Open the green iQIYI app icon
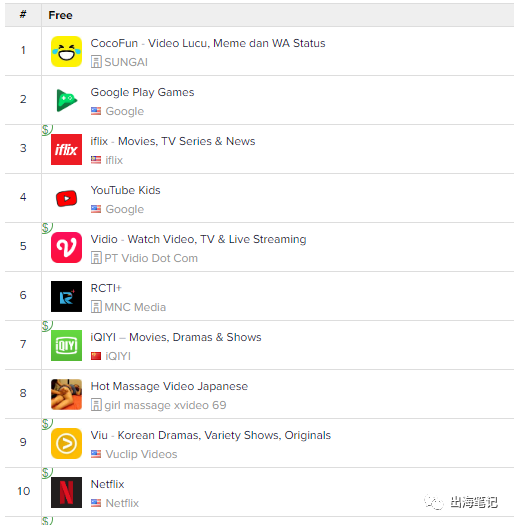 coord(66,345)
